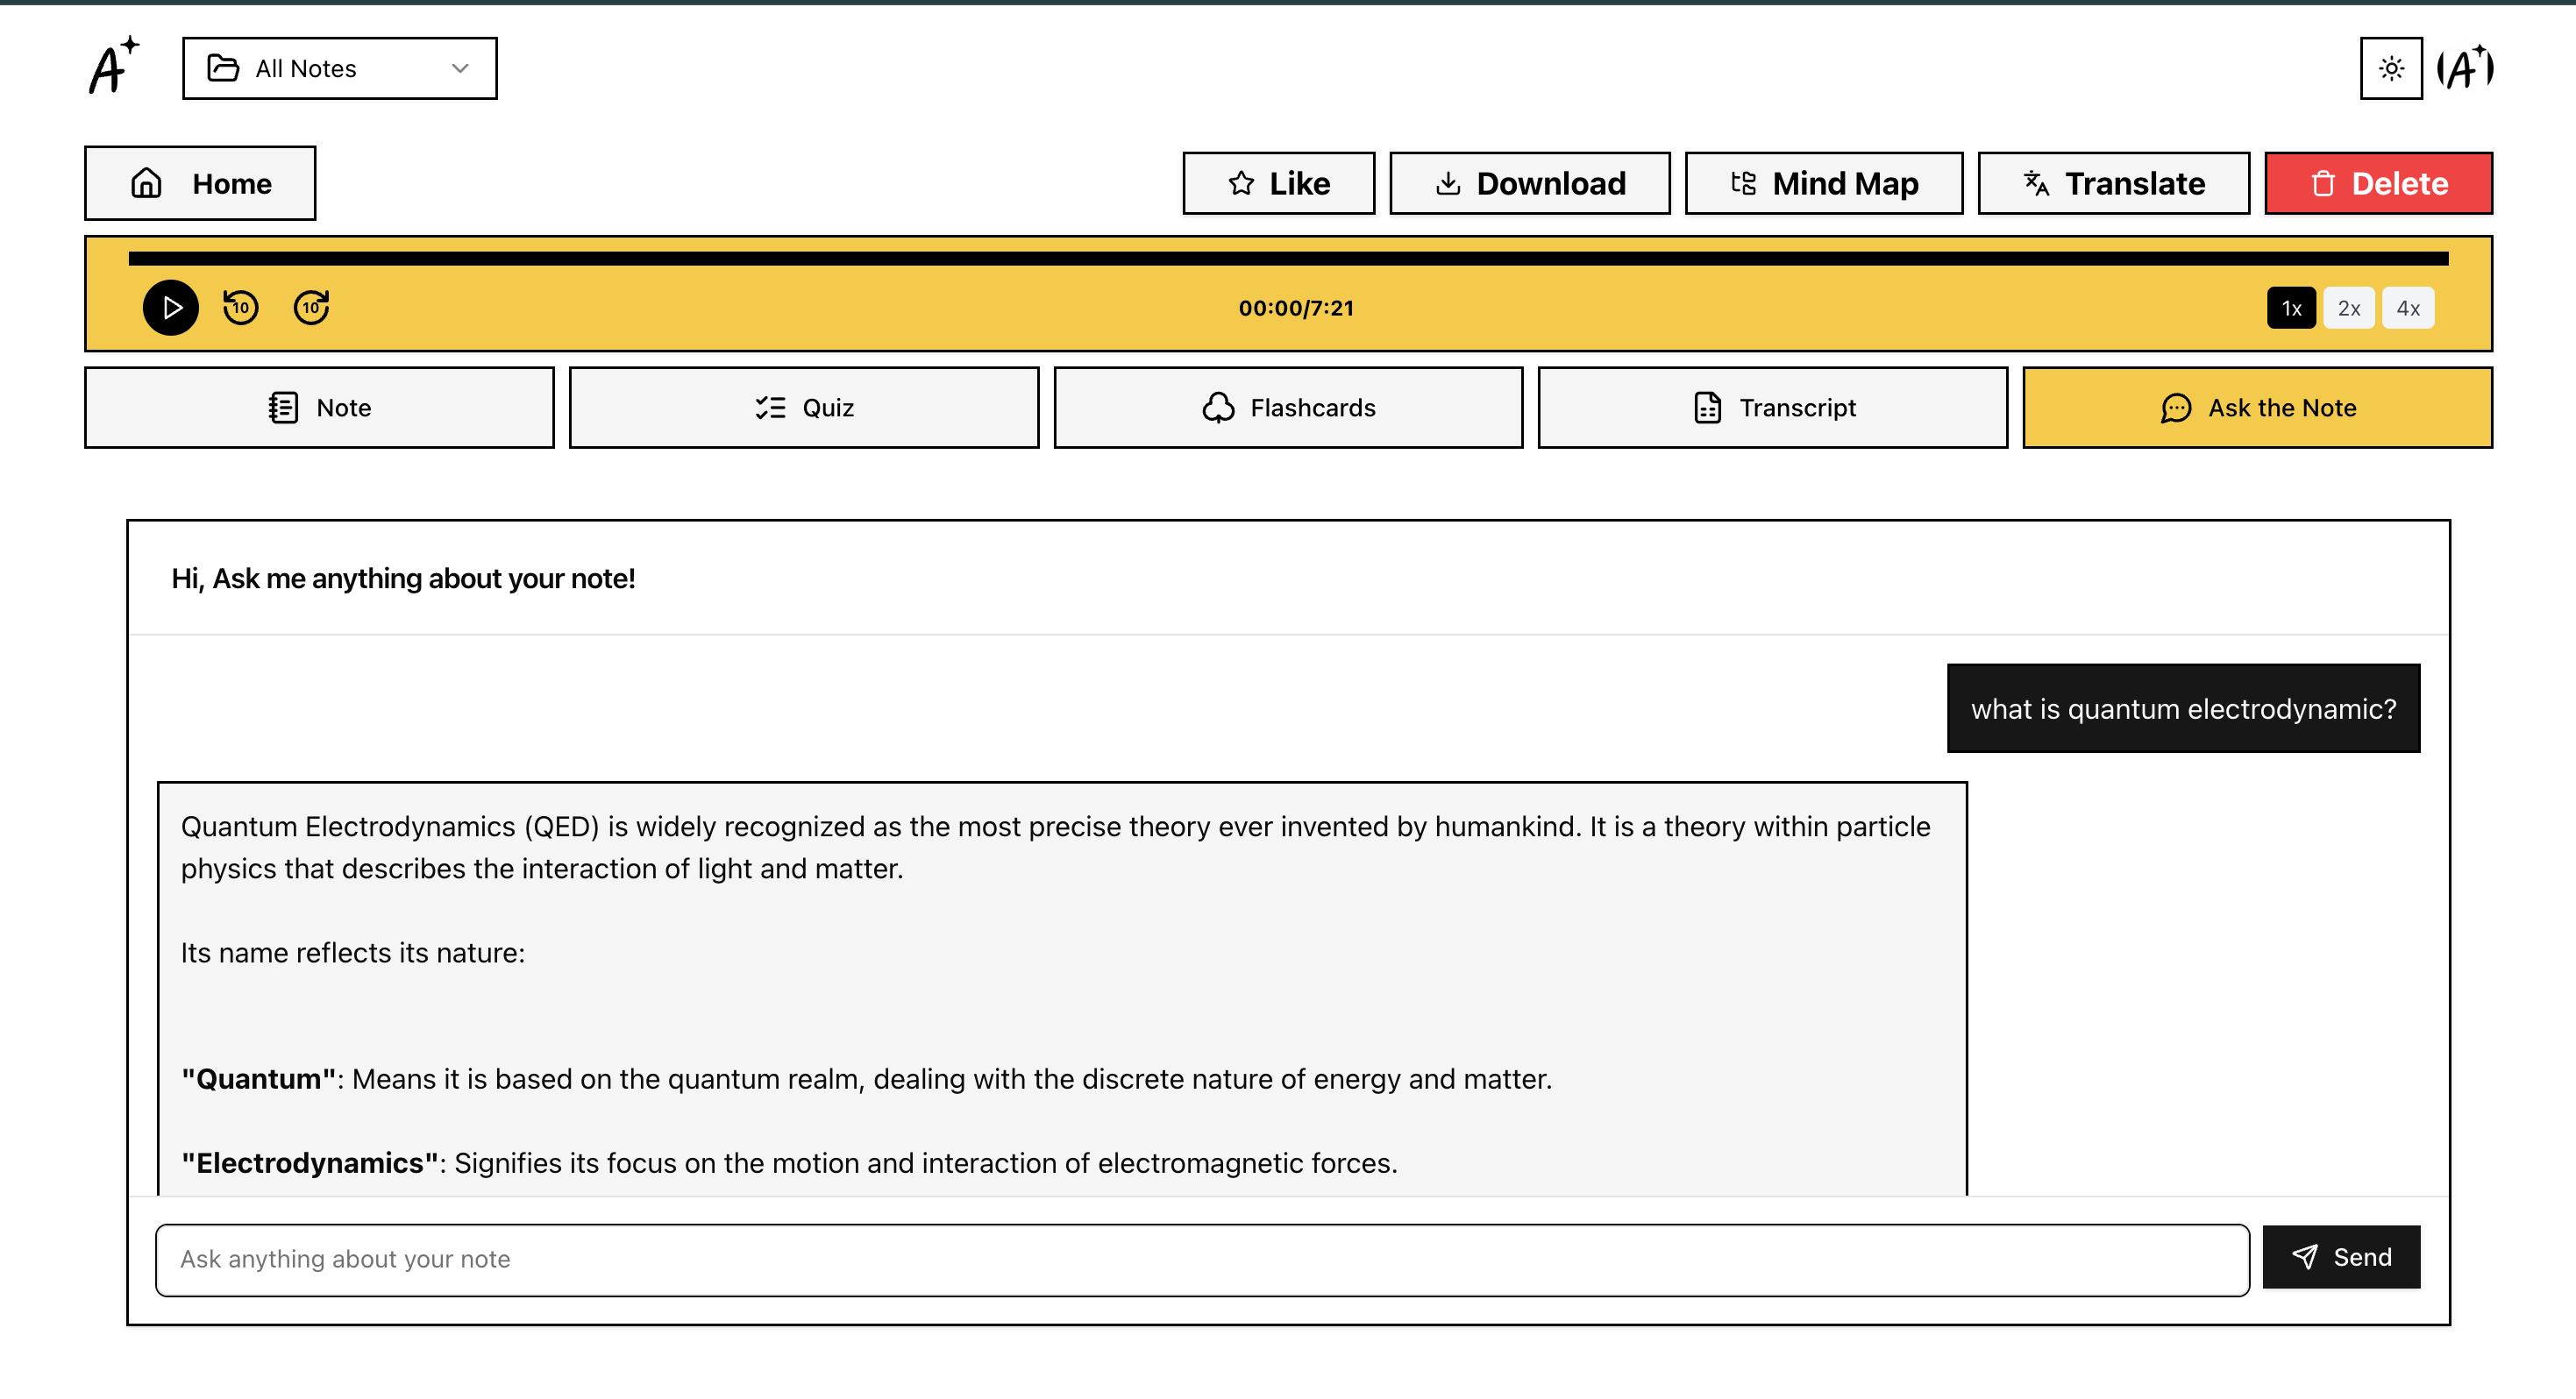
Task: Delete this note
Action: click(x=2377, y=183)
